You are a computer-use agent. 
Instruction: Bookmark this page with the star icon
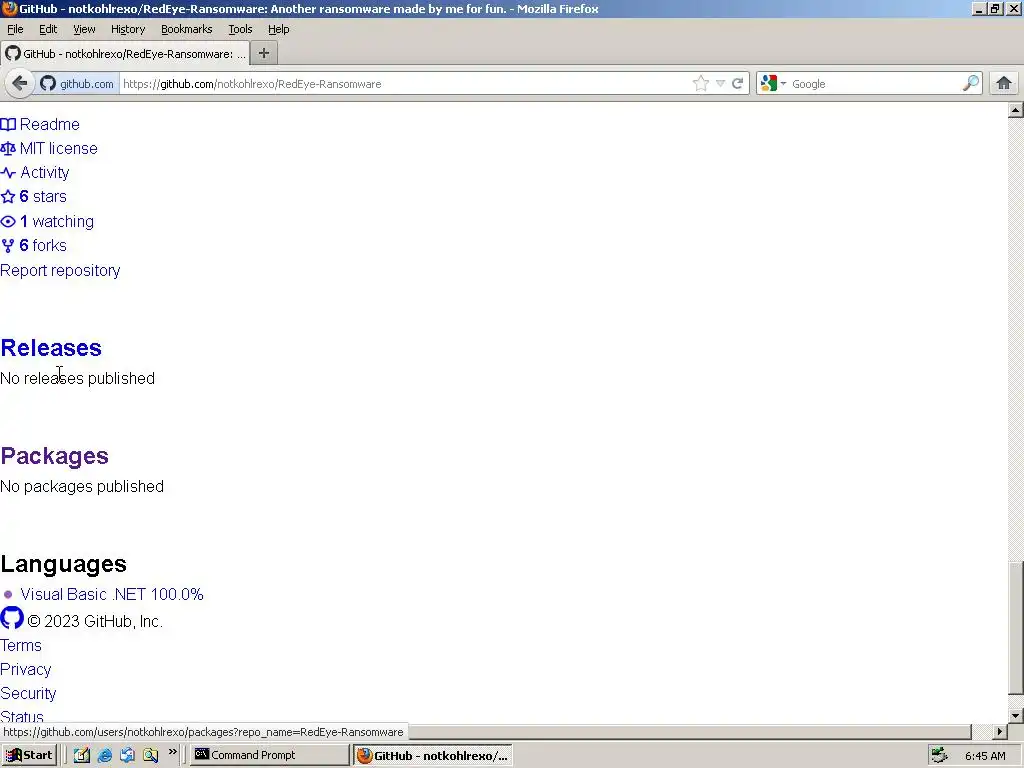[x=701, y=84]
